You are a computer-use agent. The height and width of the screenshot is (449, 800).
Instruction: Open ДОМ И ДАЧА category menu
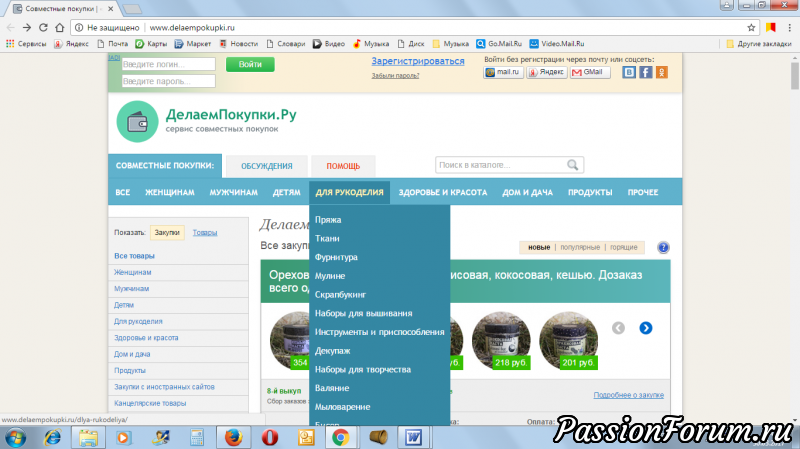(528, 192)
